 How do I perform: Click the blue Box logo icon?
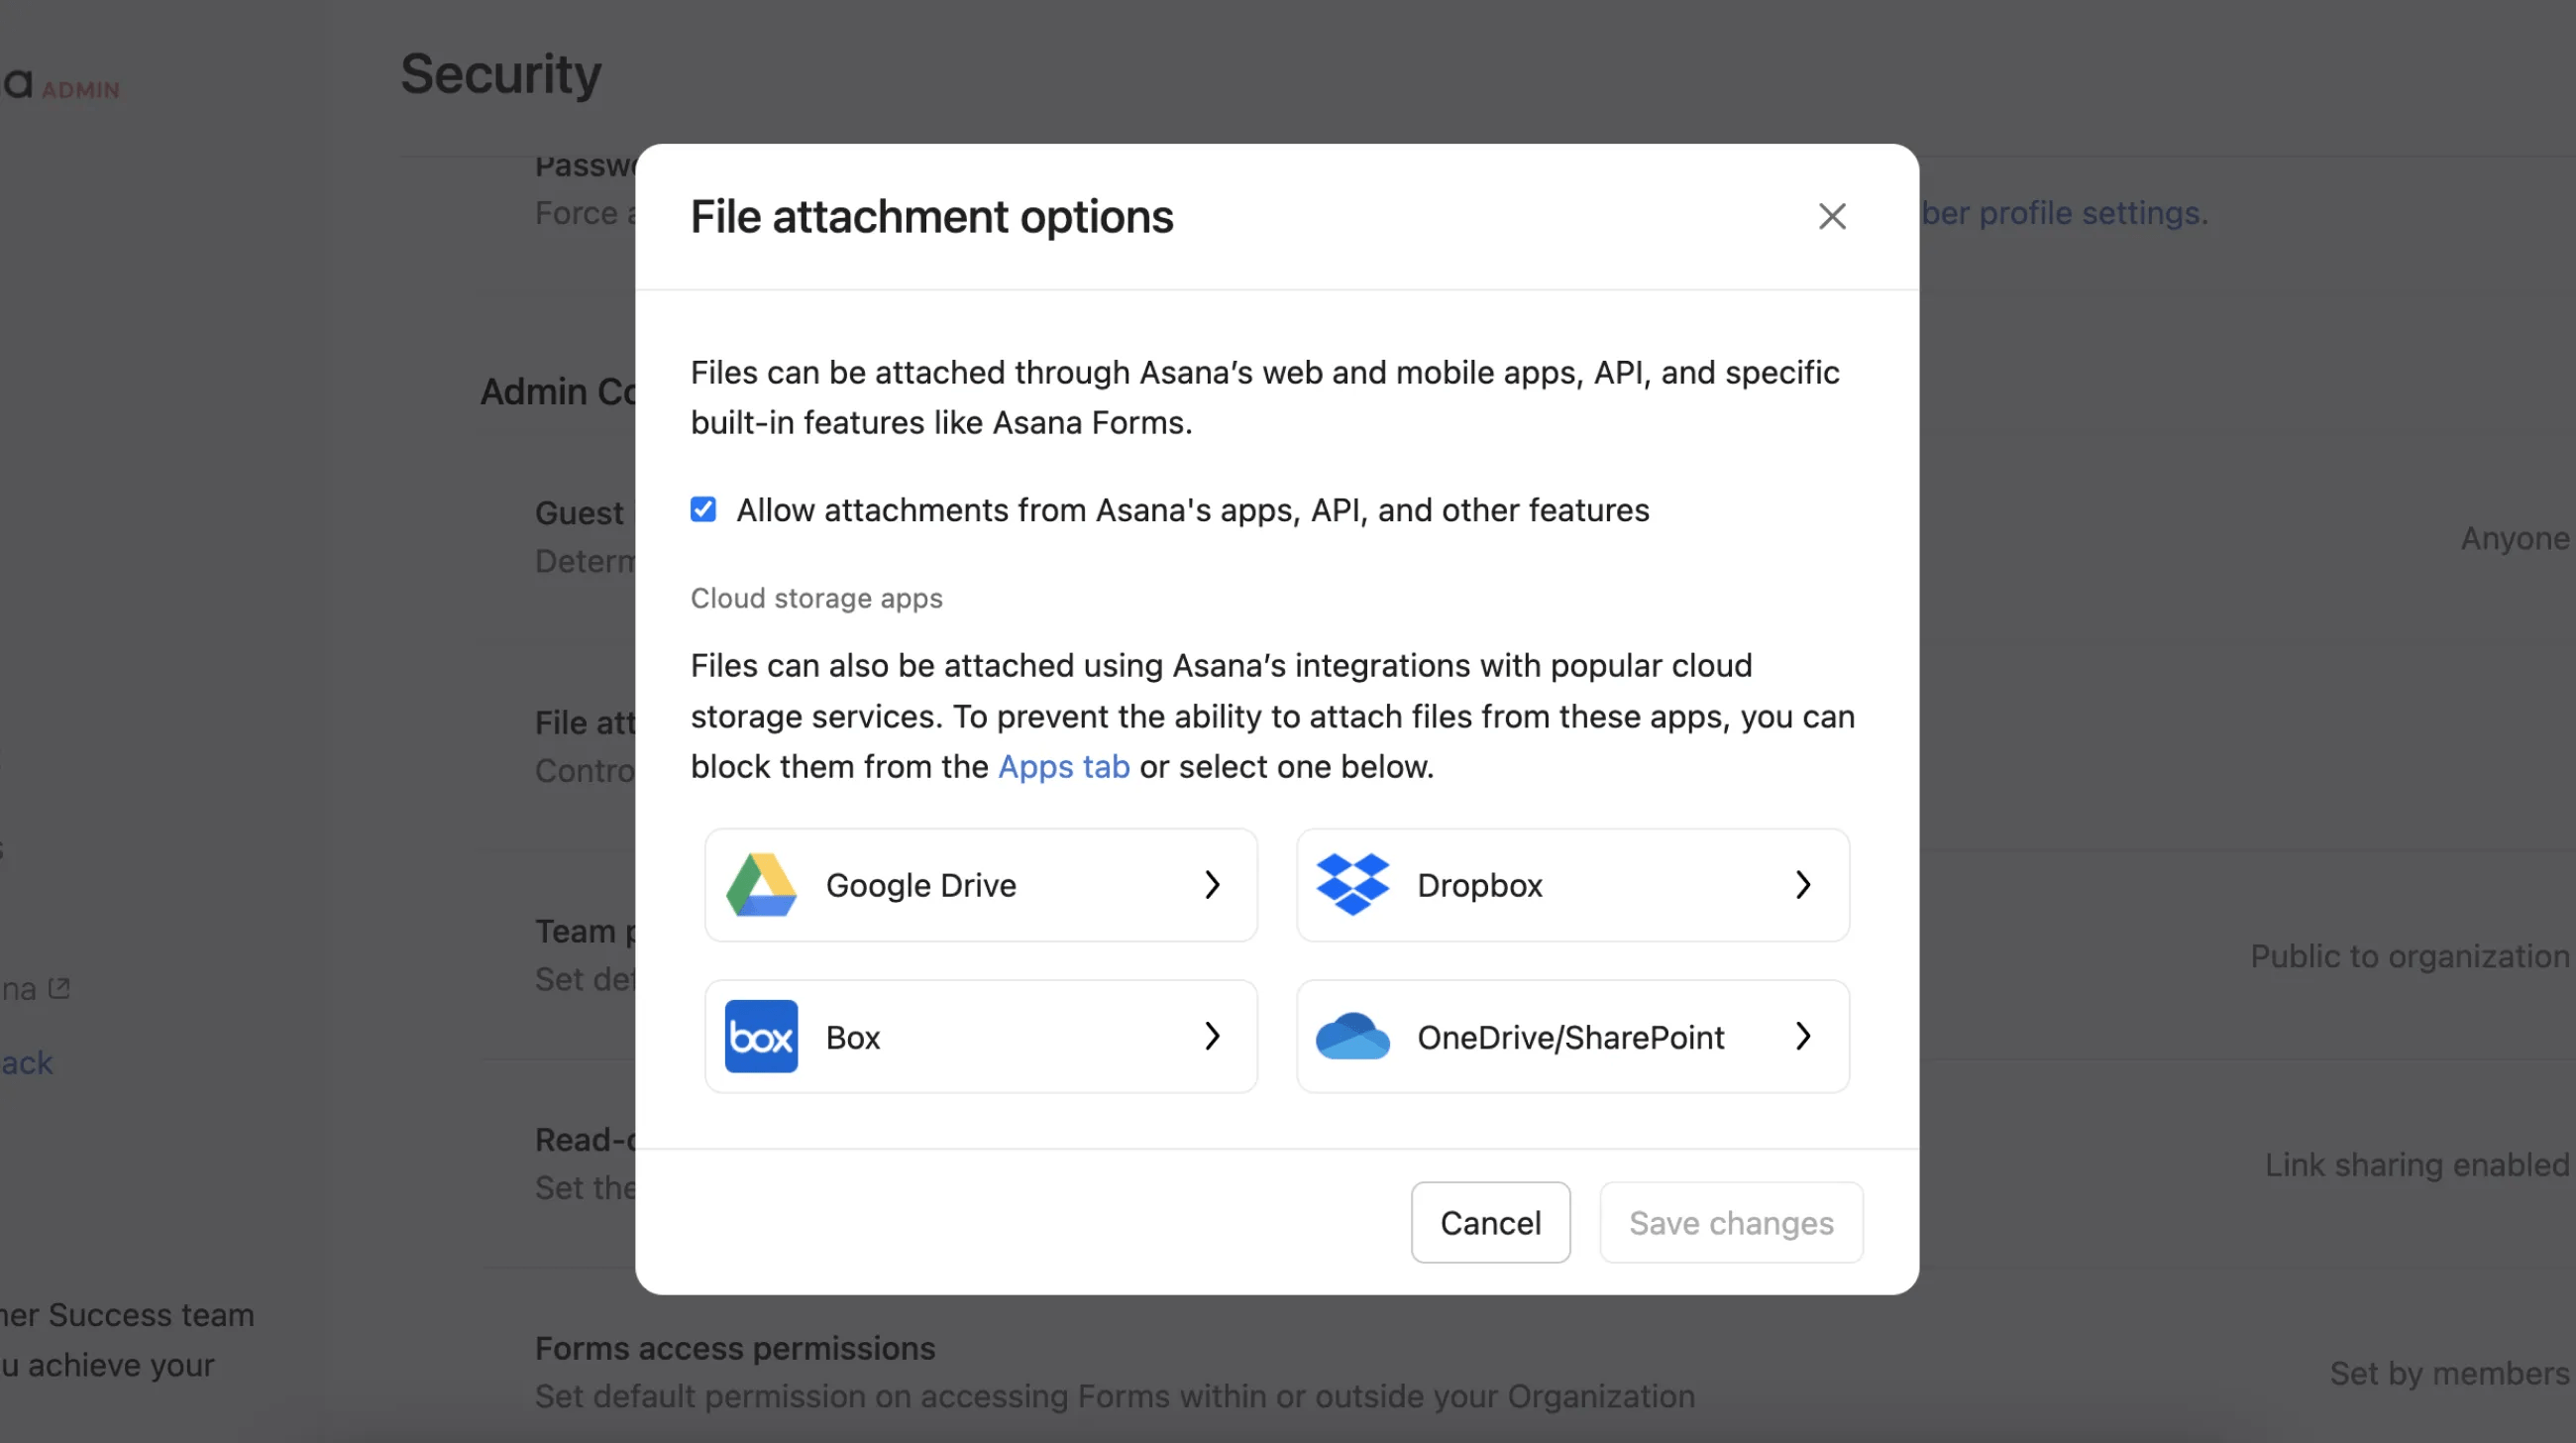[761, 1036]
